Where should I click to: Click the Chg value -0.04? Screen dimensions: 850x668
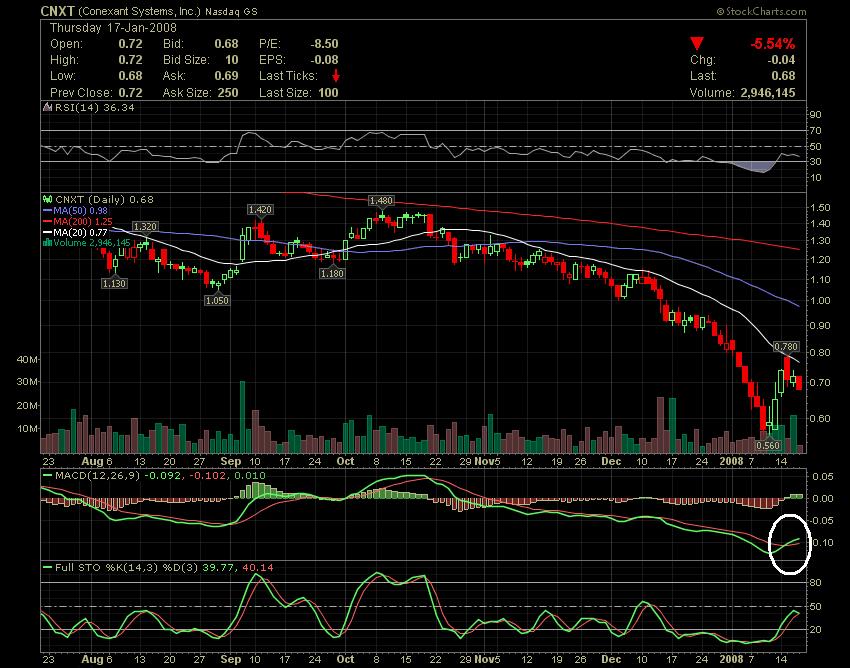(x=781, y=60)
